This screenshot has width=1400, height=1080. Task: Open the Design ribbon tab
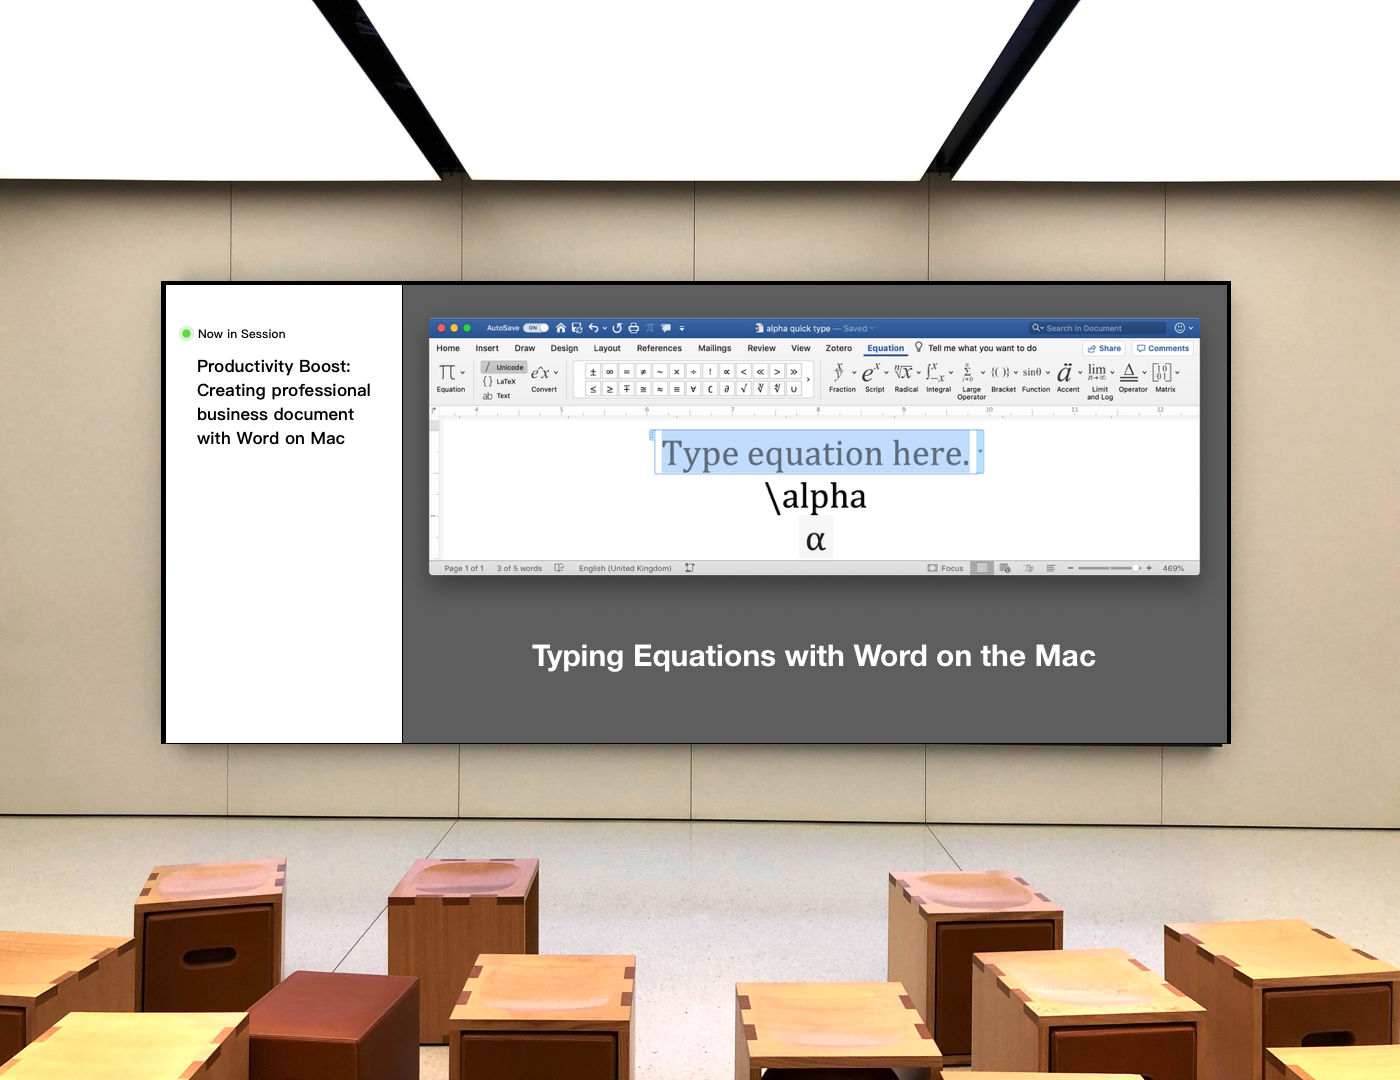click(564, 348)
